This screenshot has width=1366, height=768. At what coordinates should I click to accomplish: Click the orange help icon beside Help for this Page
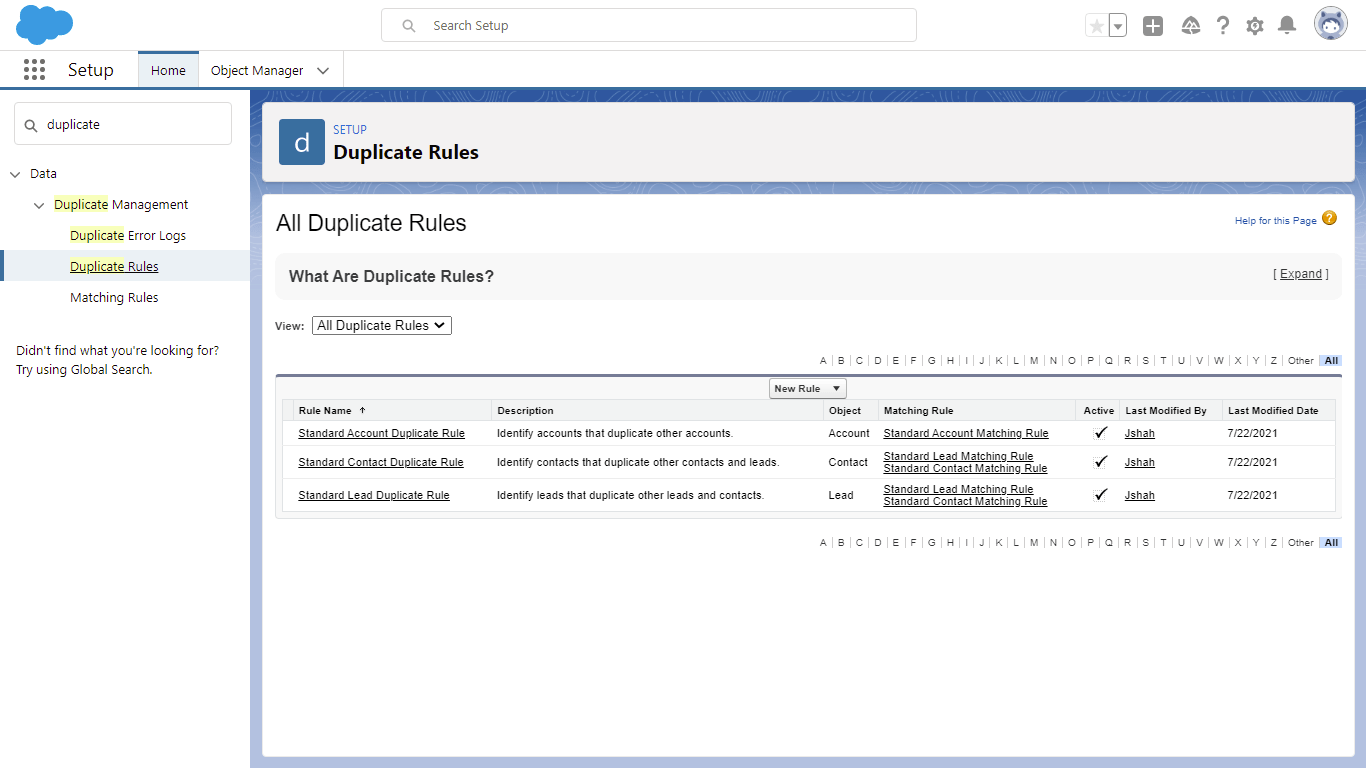1329,218
